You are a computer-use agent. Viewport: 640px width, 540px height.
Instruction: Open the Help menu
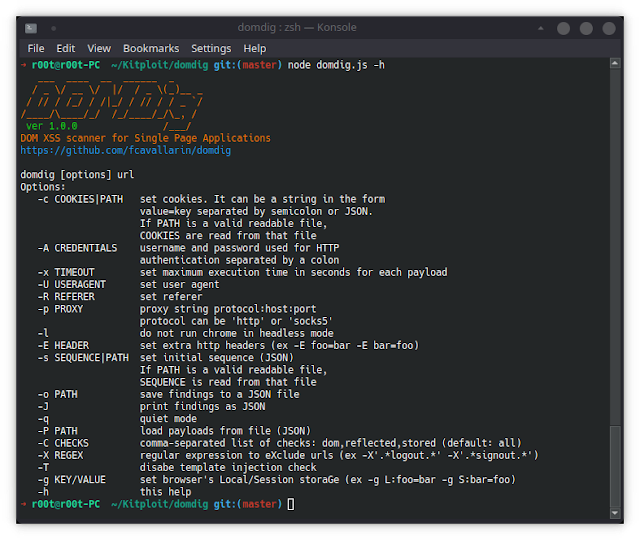click(x=255, y=49)
